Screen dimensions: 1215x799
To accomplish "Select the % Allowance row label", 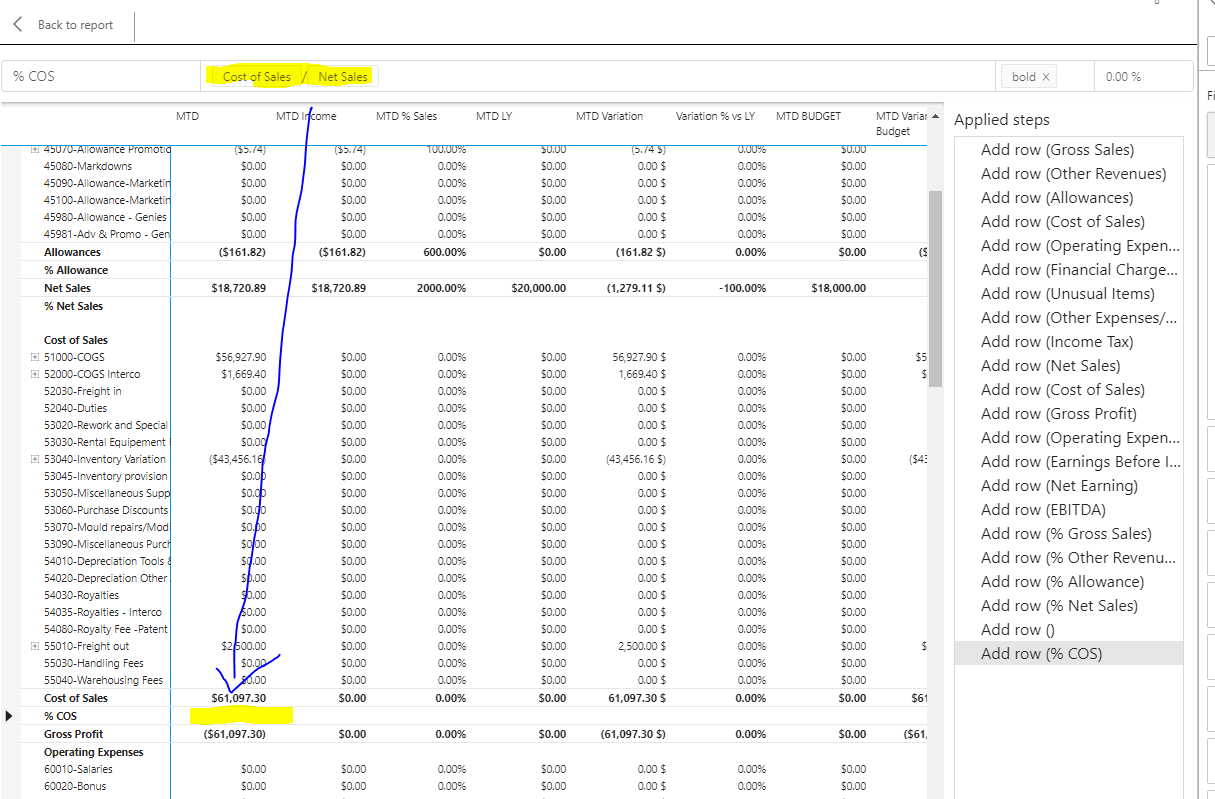I will point(76,270).
